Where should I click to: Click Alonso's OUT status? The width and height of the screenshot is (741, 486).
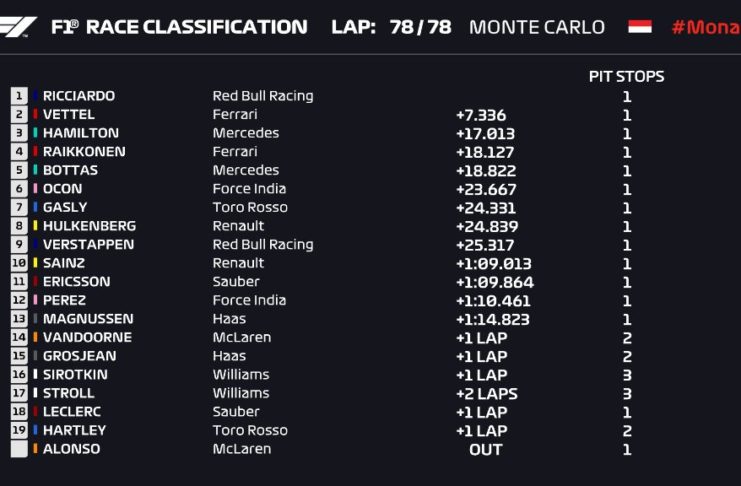tap(485, 449)
